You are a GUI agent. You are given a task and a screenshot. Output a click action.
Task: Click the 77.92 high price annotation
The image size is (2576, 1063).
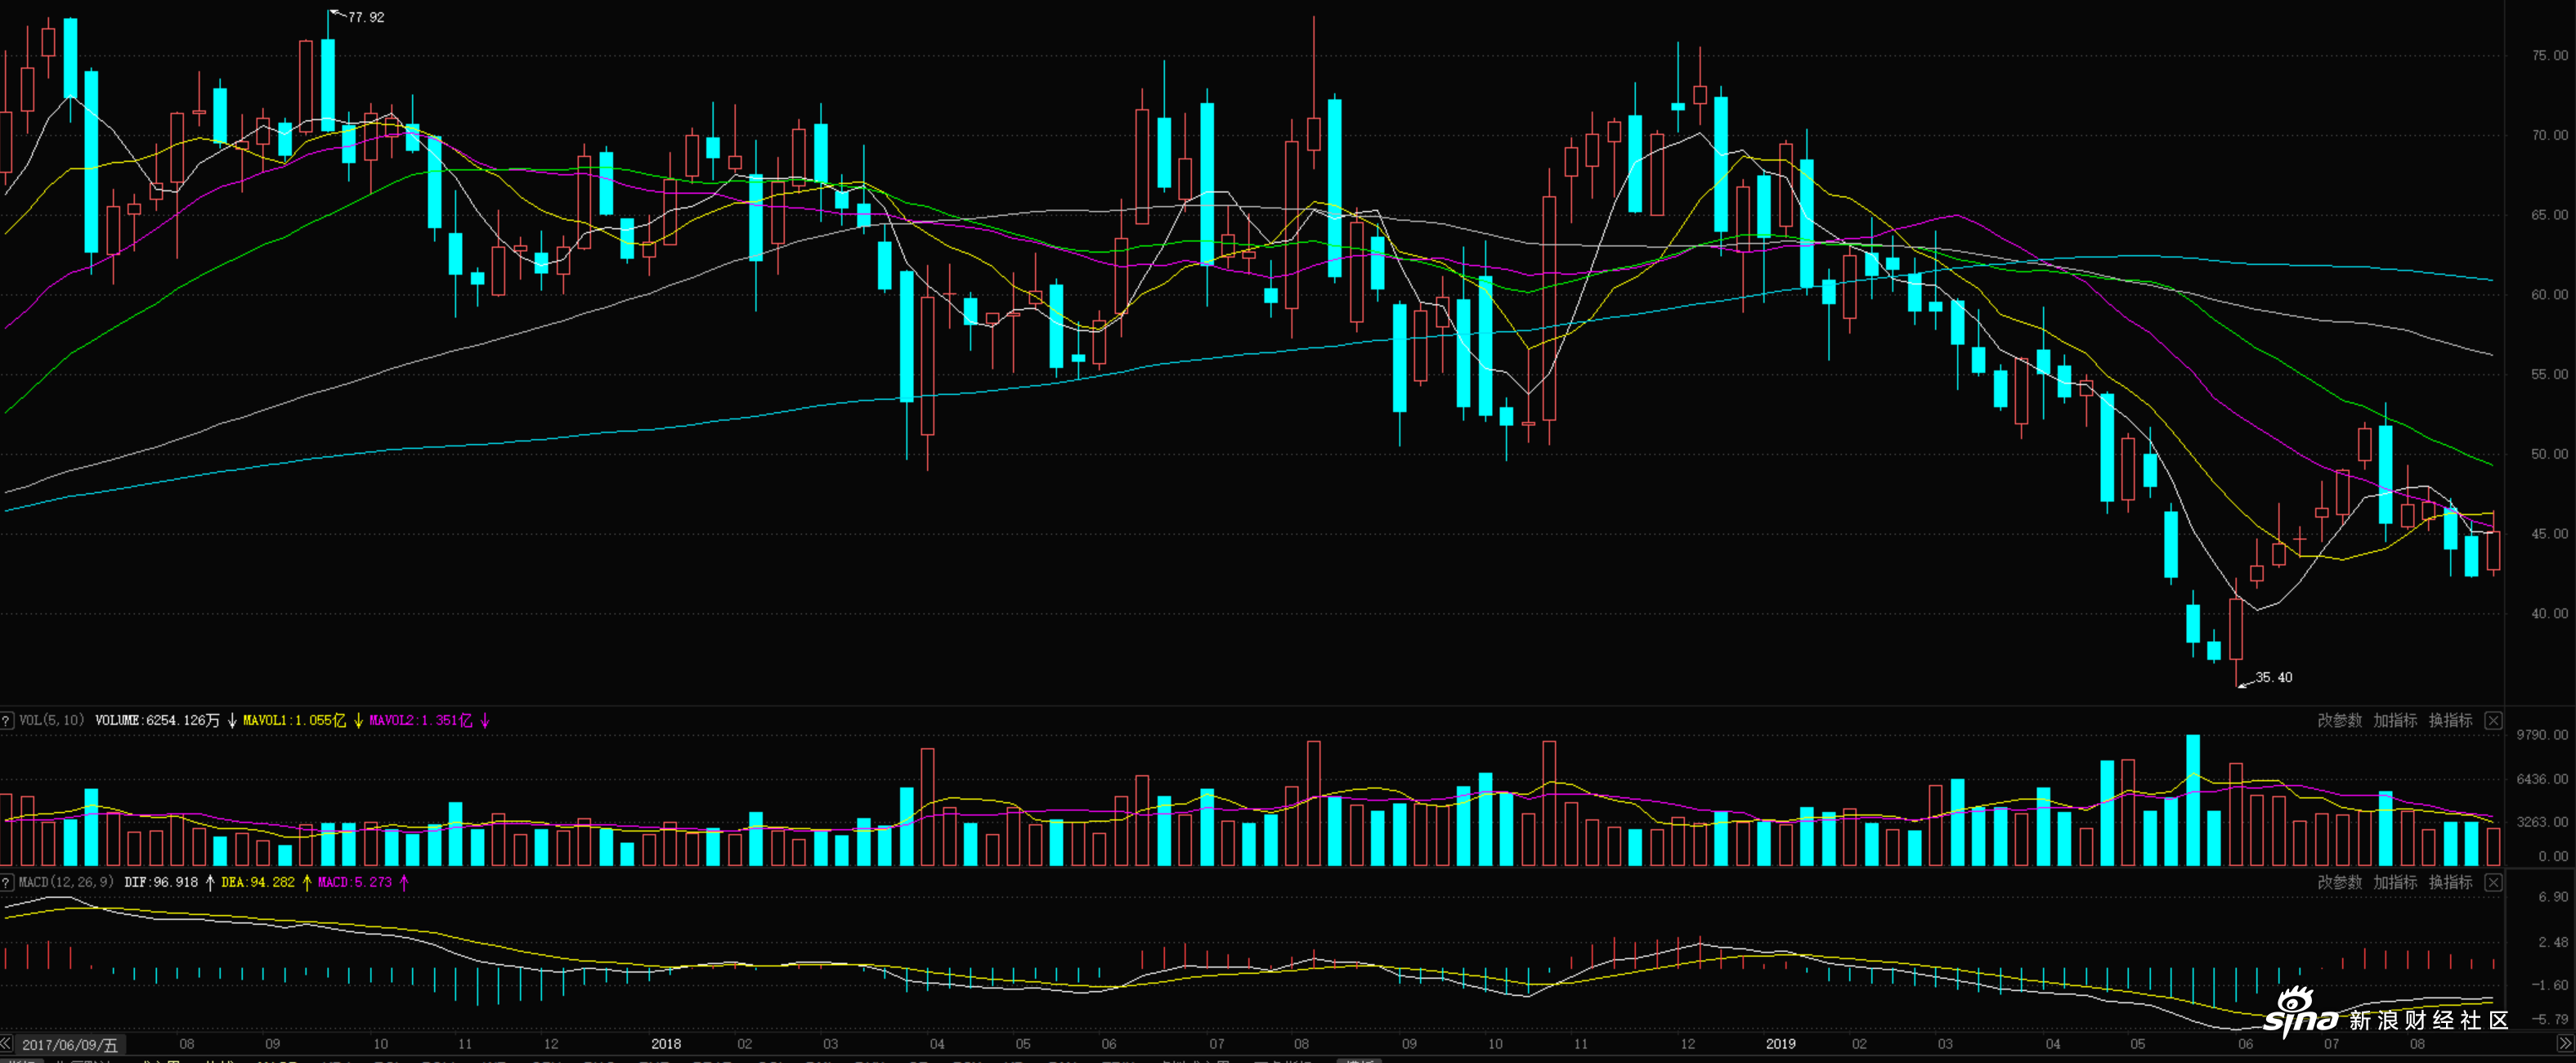[366, 17]
